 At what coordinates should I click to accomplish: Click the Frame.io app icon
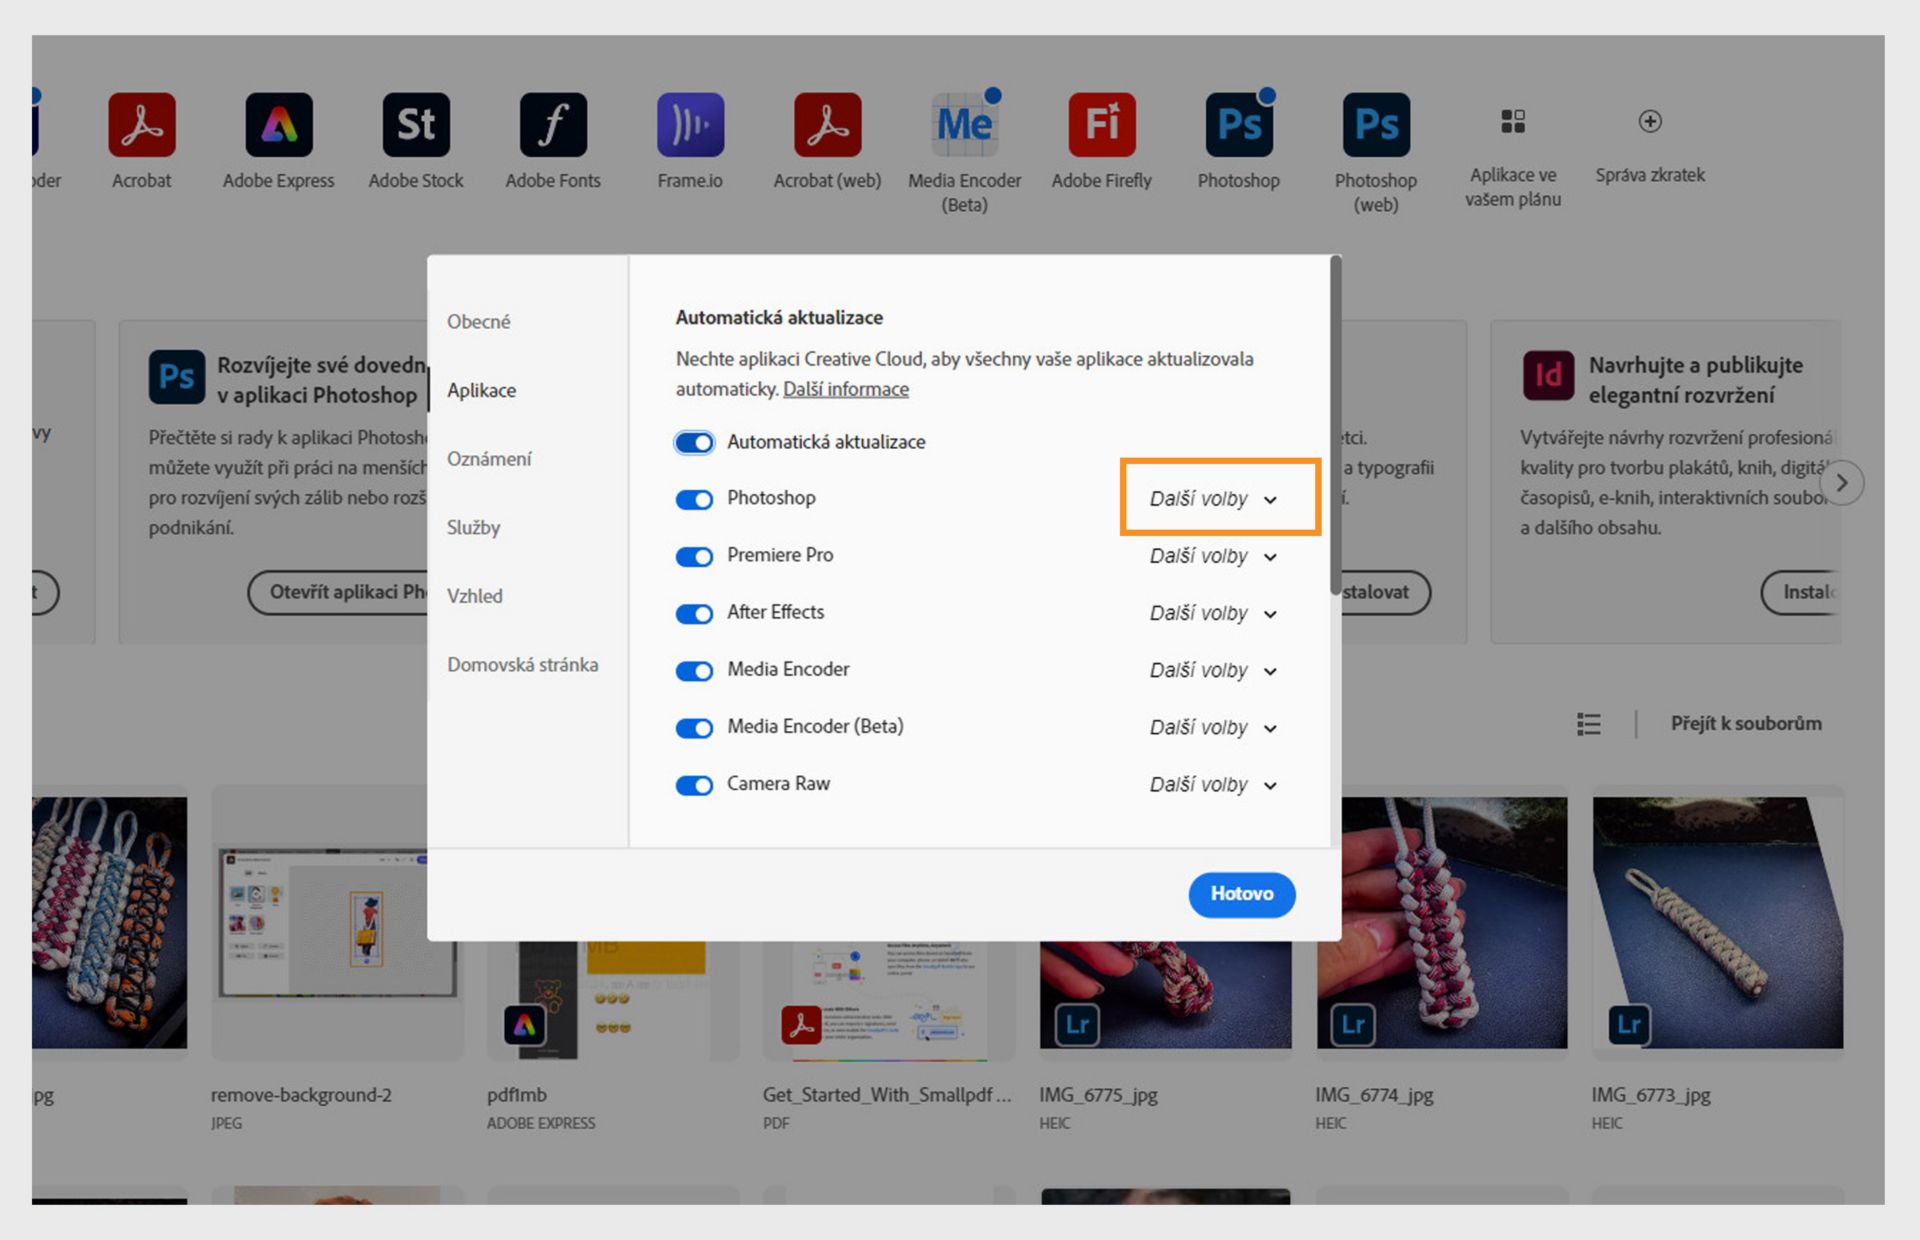(x=690, y=125)
